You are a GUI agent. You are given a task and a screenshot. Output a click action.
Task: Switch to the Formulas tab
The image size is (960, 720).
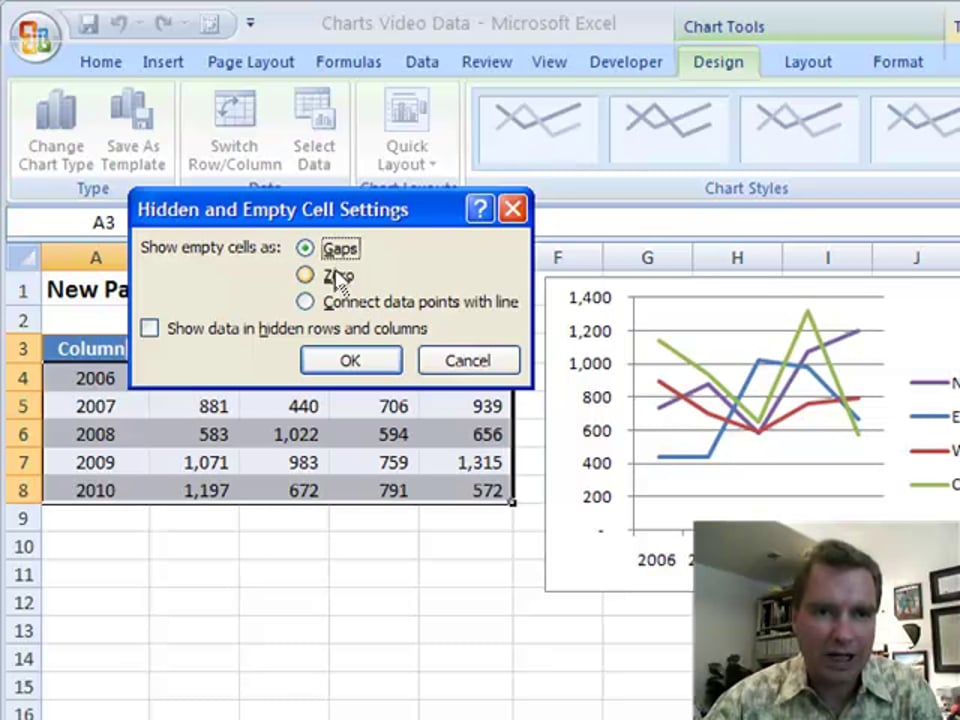(x=348, y=62)
